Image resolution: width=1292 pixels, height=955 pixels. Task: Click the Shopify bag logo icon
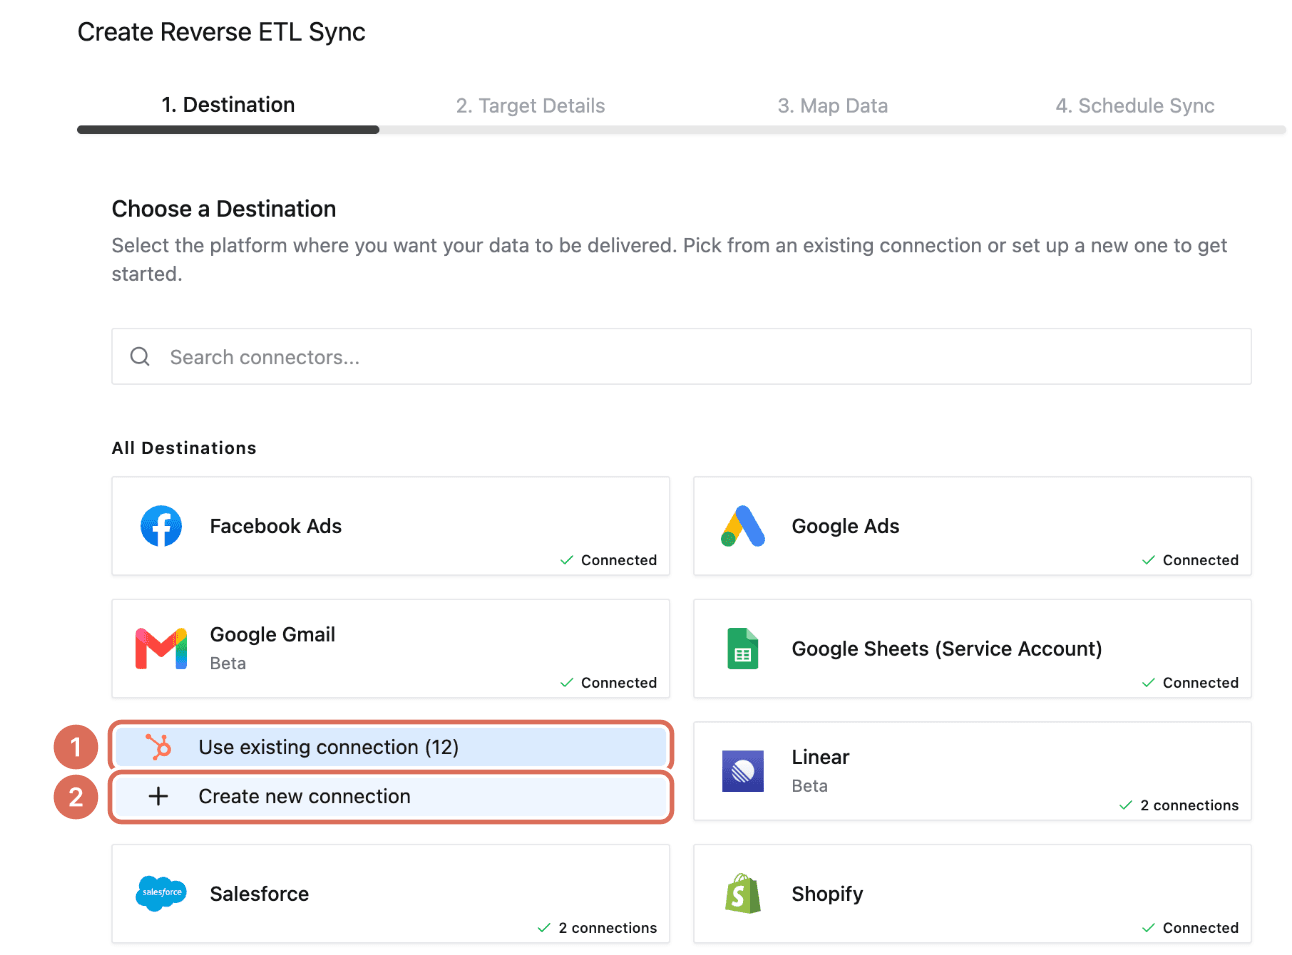tap(743, 894)
